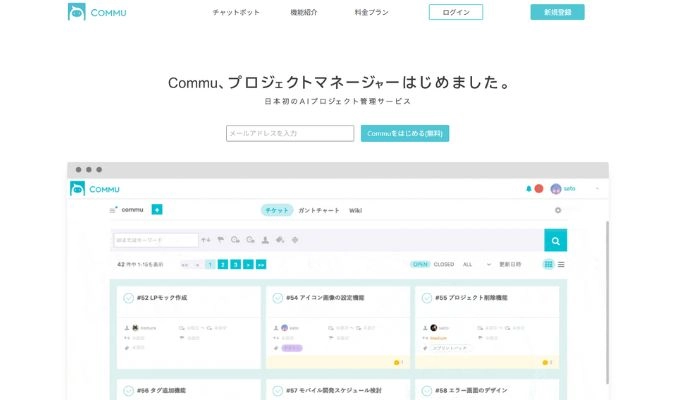Select the CLOSED status filter
Image resolution: width=700 pixels, height=400 pixels.
[x=444, y=264]
